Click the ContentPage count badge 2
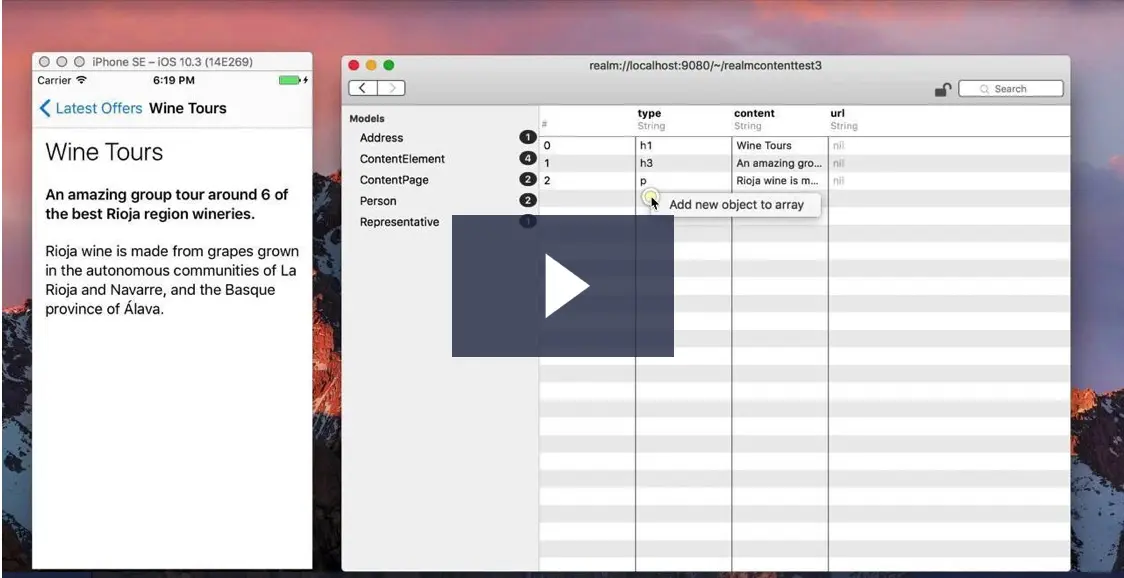The image size is (1124, 578). click(x=528, y=180)
